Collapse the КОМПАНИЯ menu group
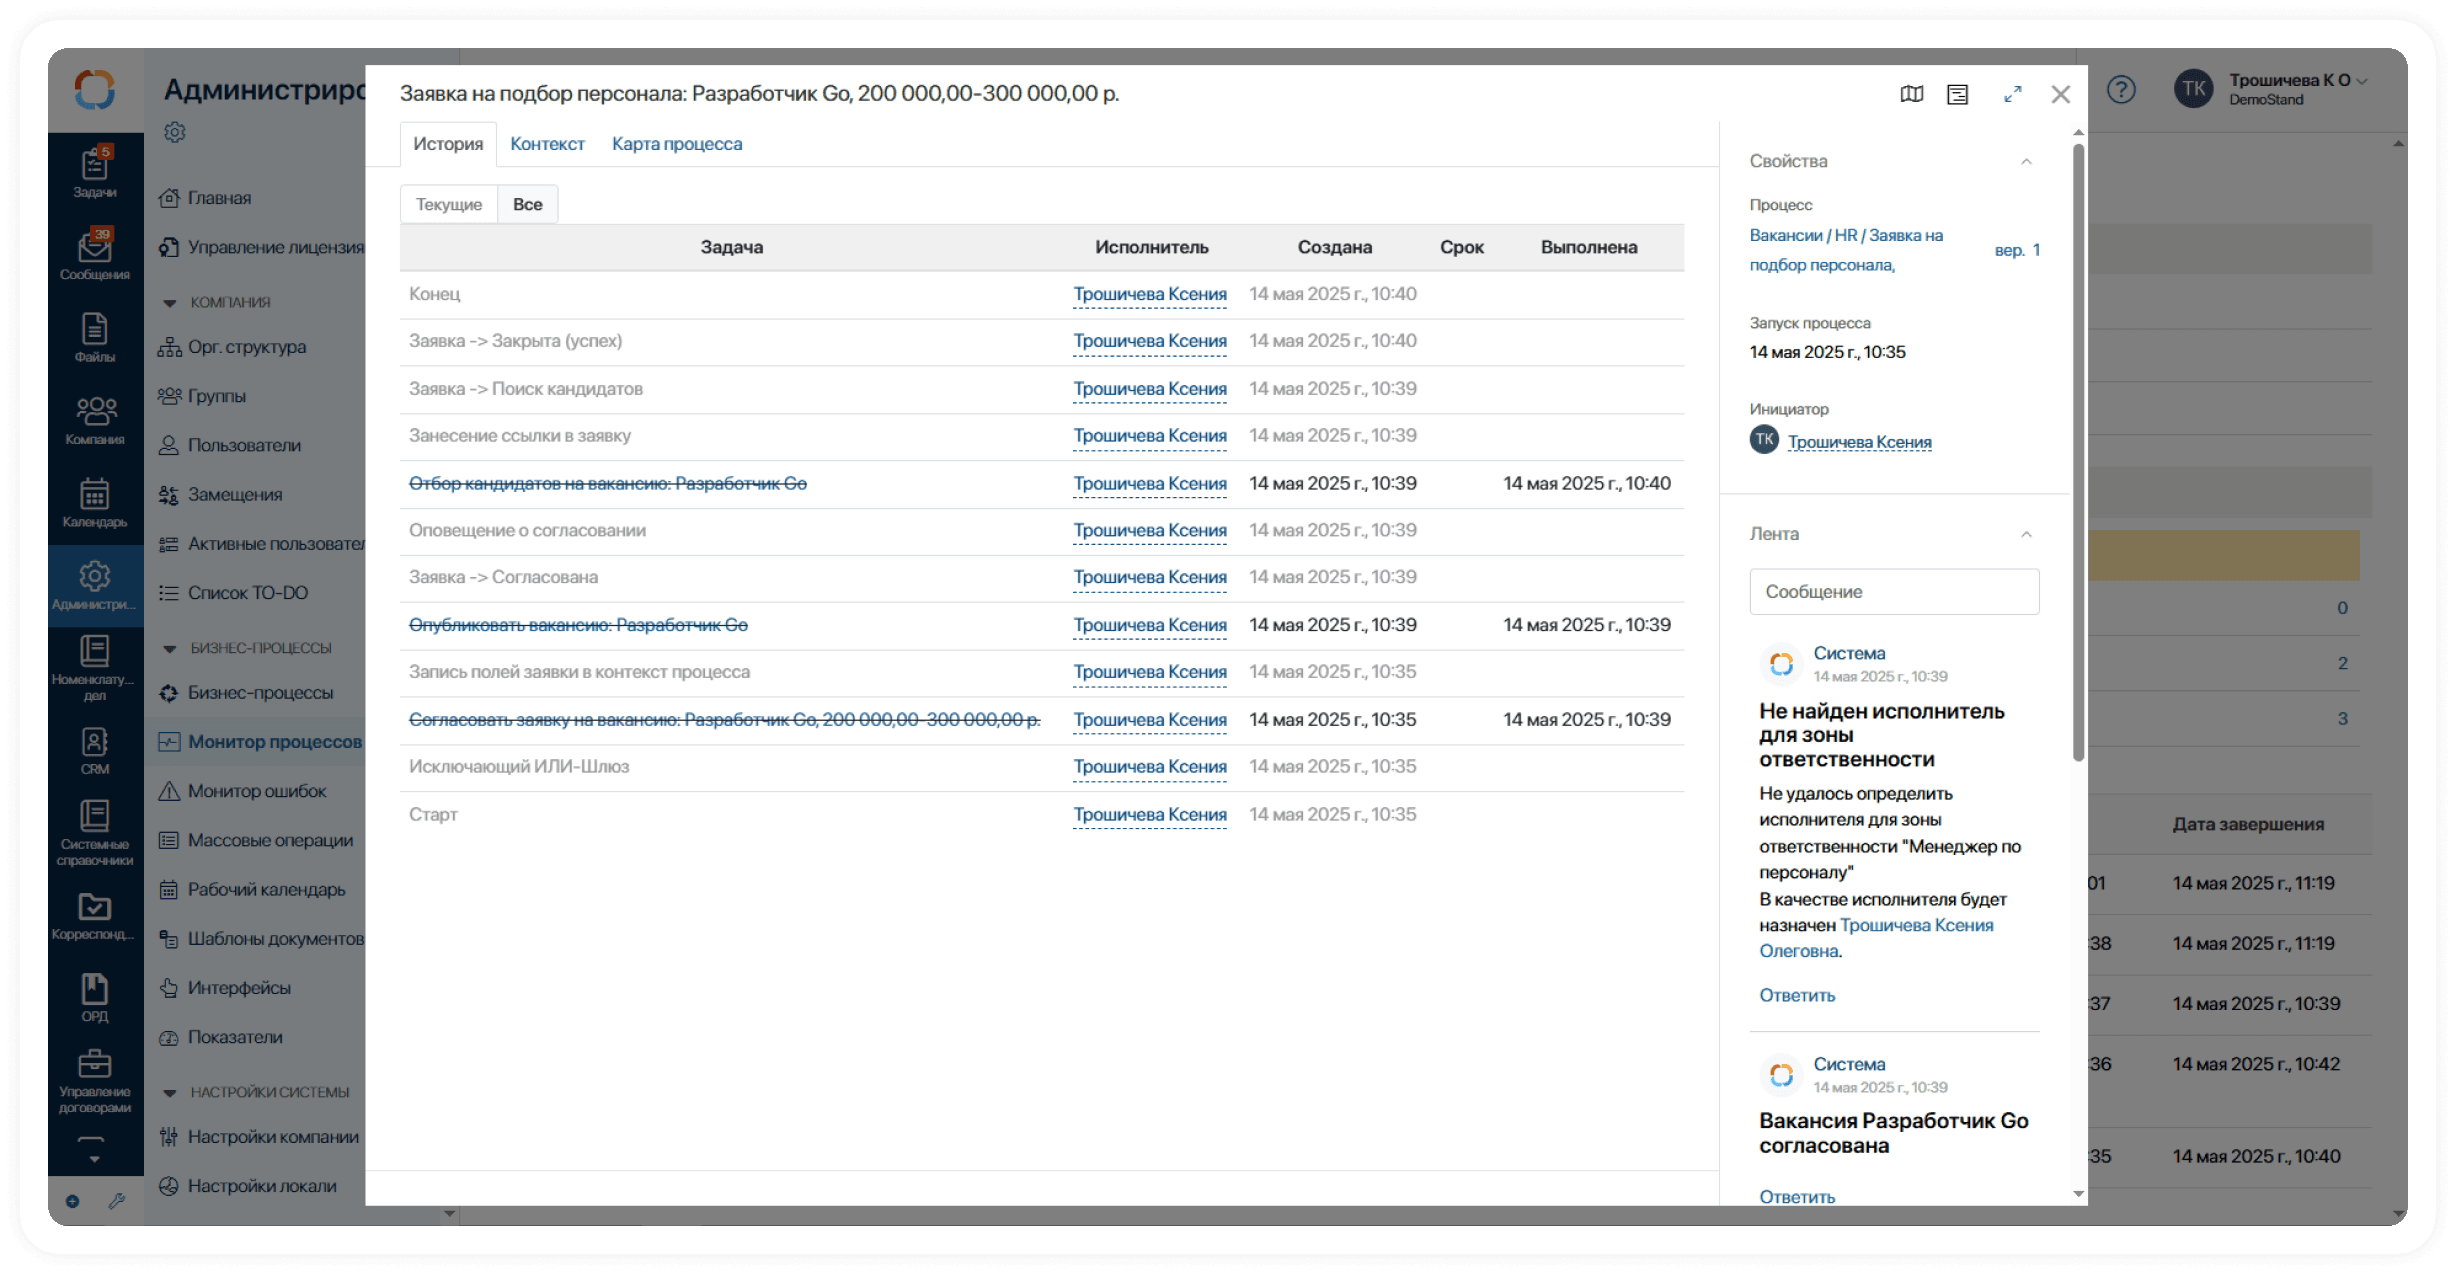Image resolution: width=2456 pixels, height=1274 pixels. [x=170, y=302]
